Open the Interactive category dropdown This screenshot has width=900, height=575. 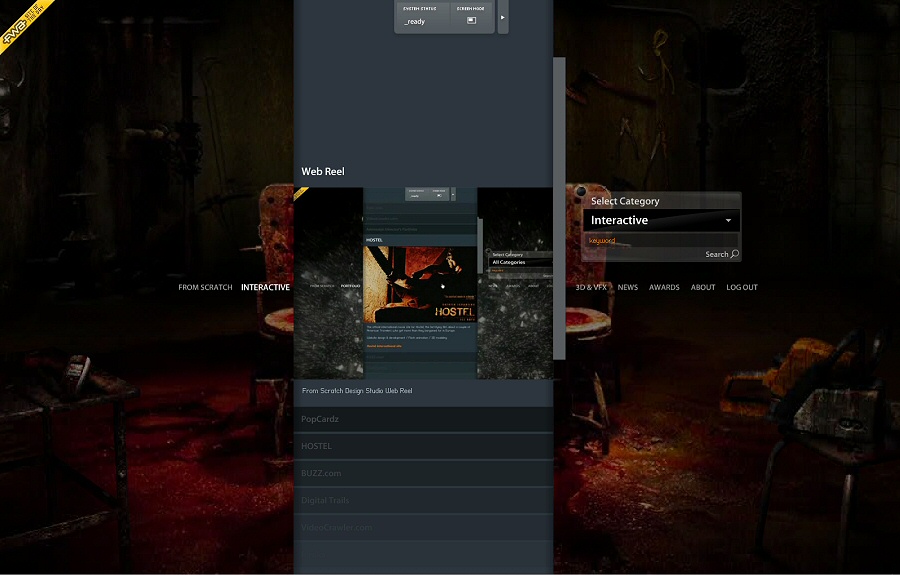click(661, 220)
